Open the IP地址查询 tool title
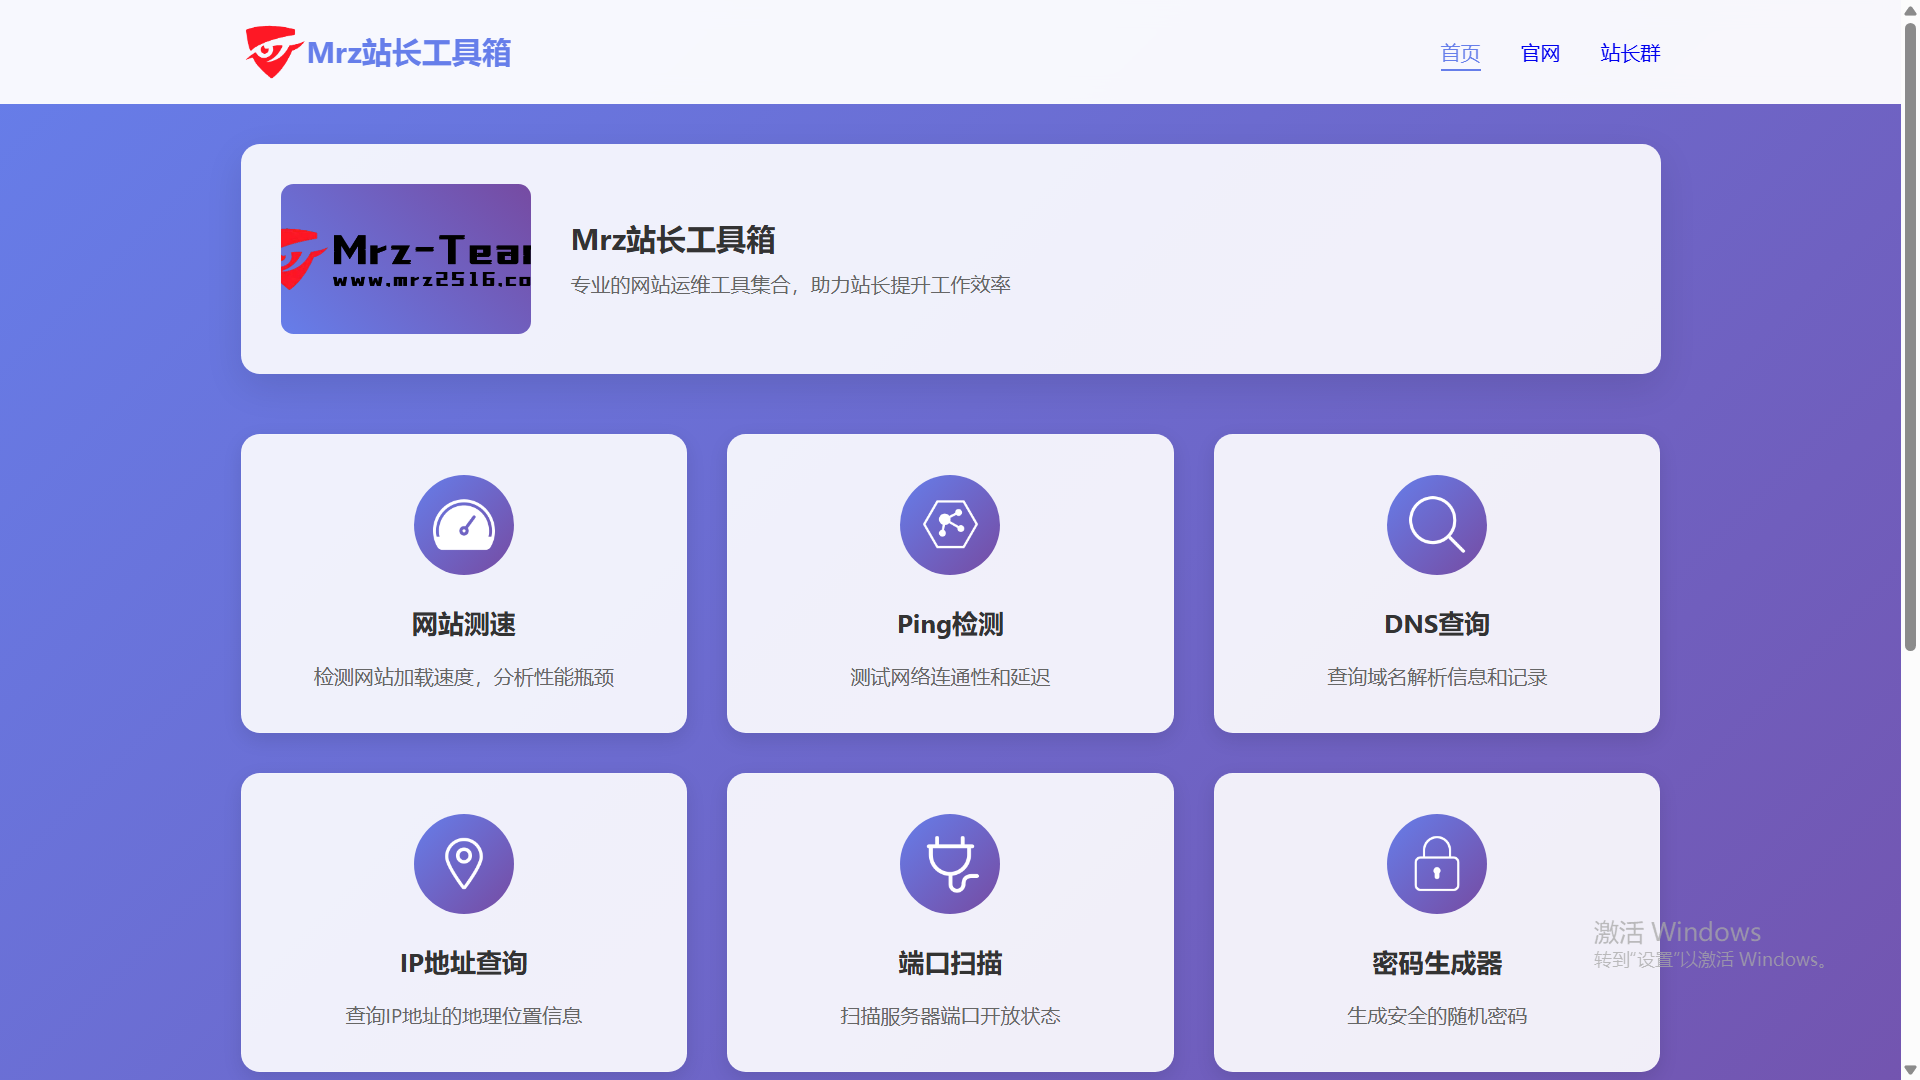The height and width of the screenshot is (1080, 1920). point(464,964)
